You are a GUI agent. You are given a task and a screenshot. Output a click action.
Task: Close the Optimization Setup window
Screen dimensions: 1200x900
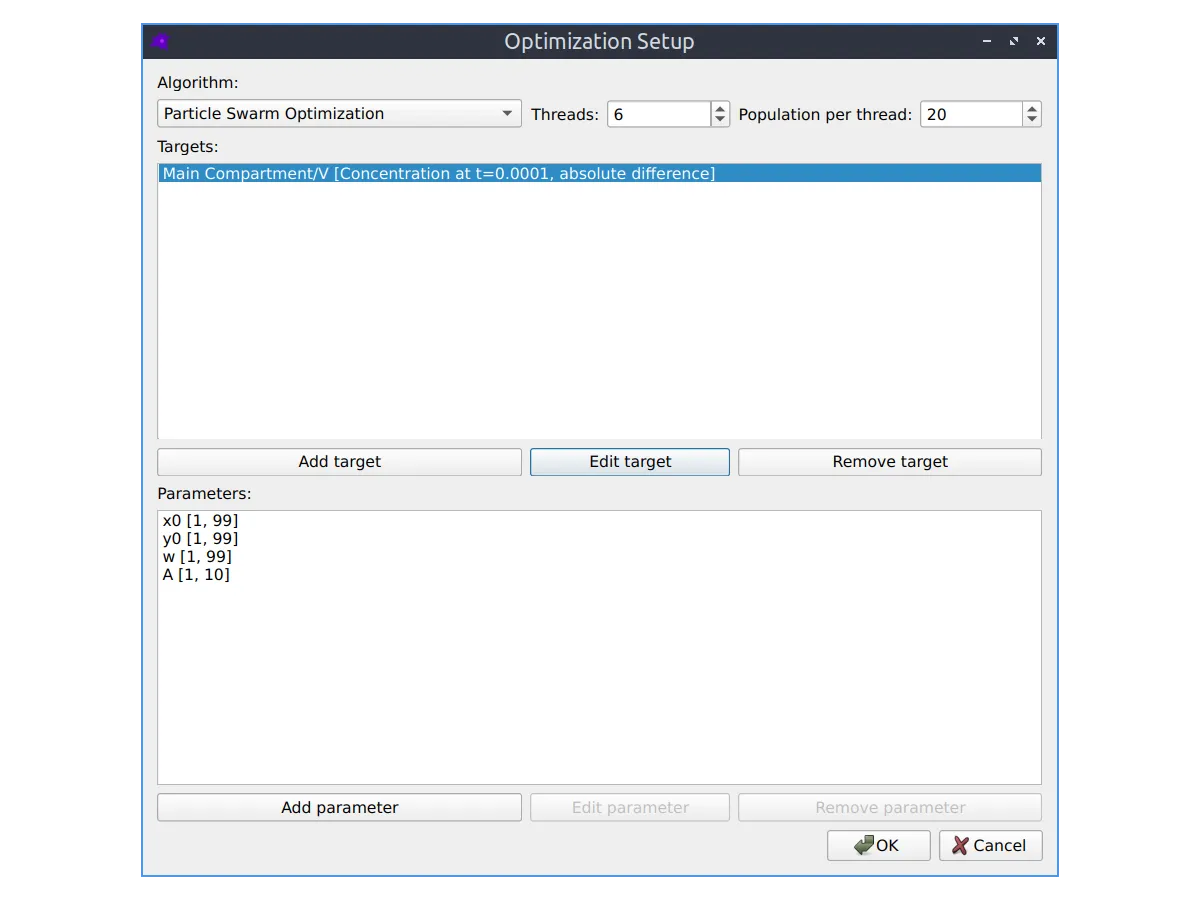1041,42
